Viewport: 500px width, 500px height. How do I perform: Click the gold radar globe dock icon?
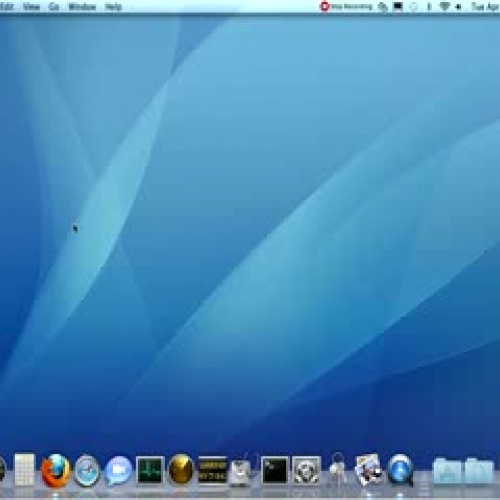[x=181, y=470]
